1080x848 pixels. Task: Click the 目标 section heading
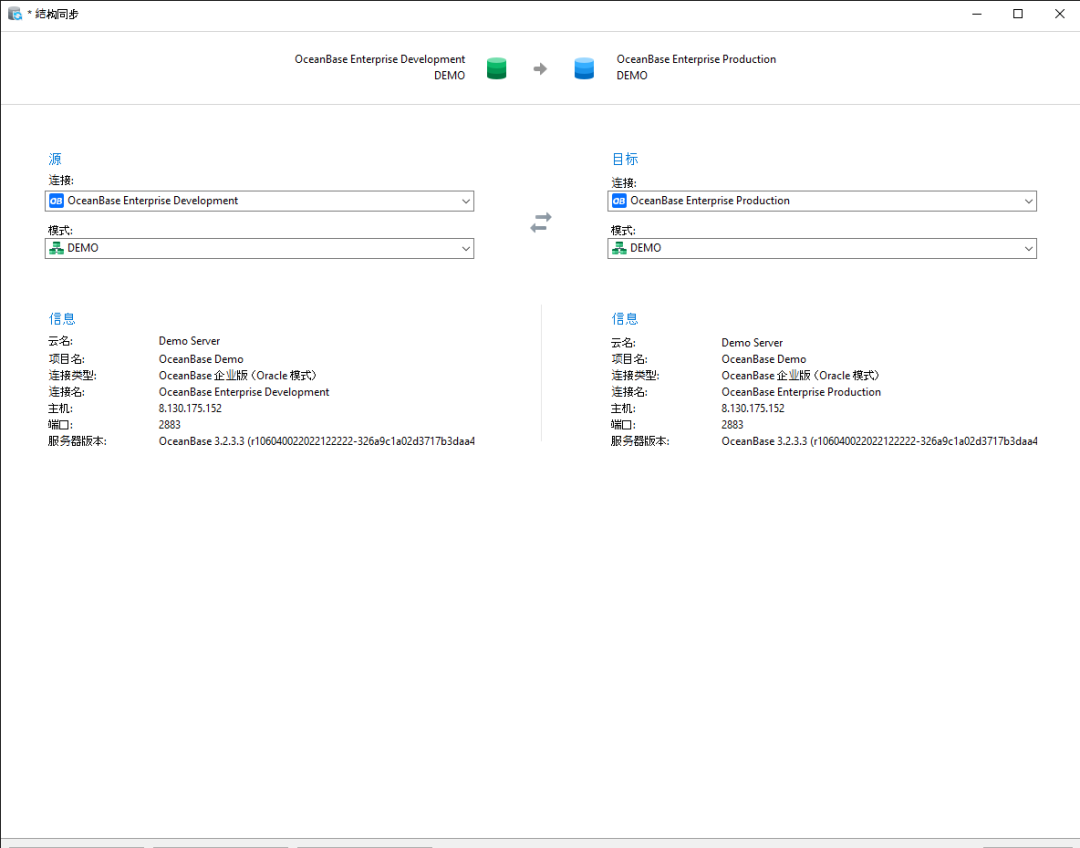click(625, 158)
